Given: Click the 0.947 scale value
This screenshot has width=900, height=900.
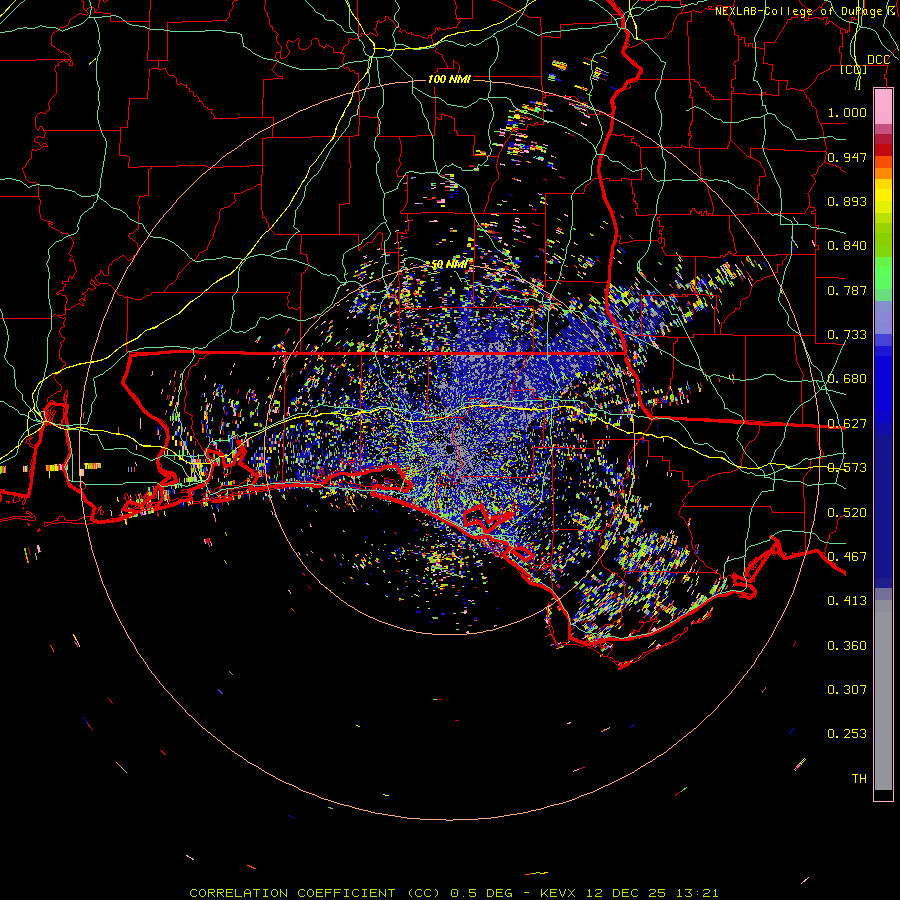Looking at the screenshot, I should (x=847, y=157).
